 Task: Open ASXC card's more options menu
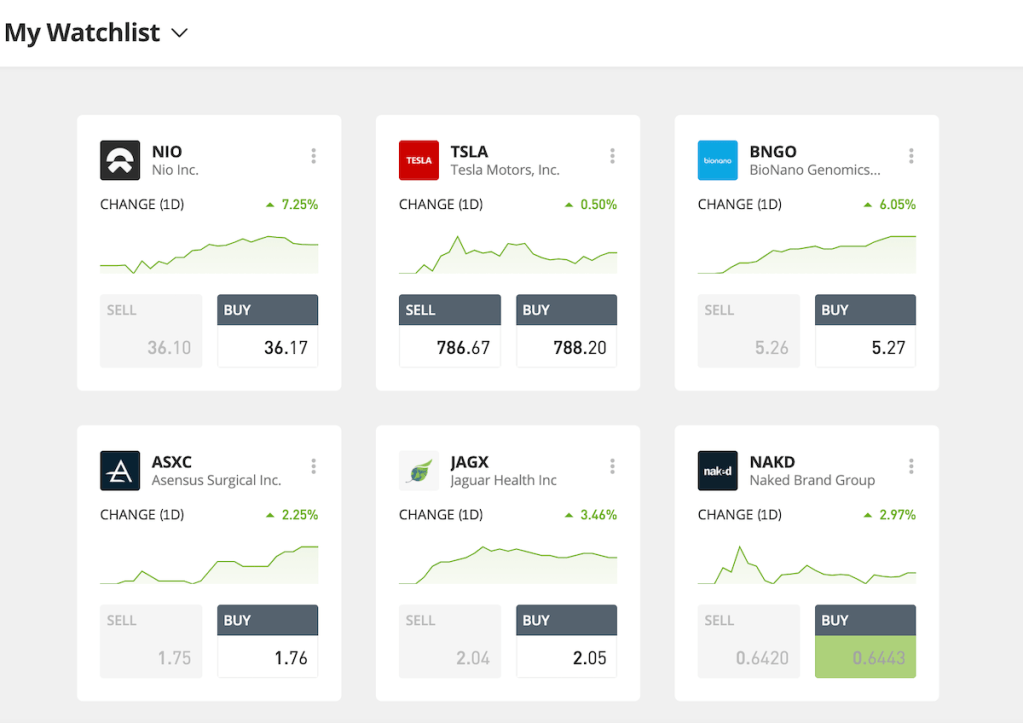coord(313,466)
